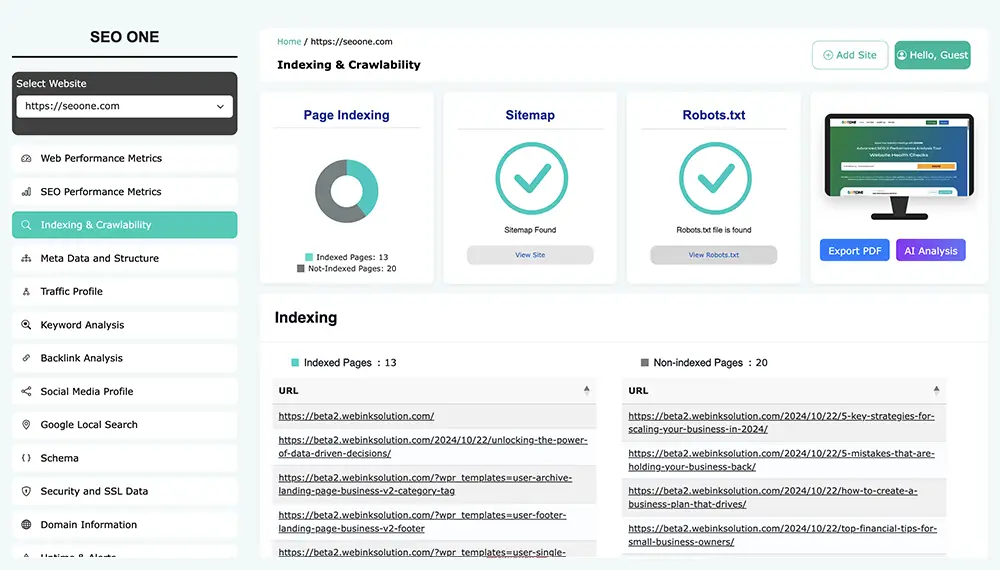1000x570 pixels.
Task: Click the Add Site button
Action: 849,55
